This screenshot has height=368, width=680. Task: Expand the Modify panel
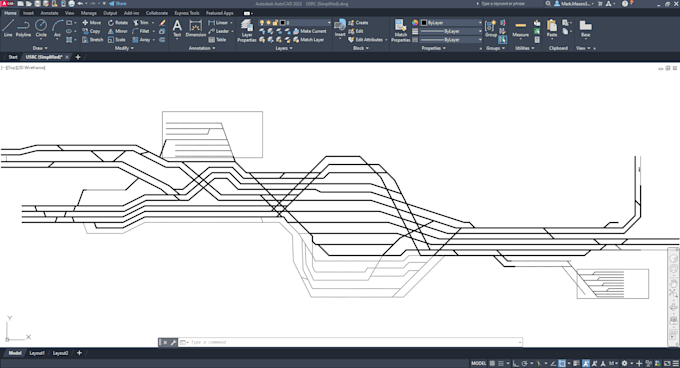[124, 48]
